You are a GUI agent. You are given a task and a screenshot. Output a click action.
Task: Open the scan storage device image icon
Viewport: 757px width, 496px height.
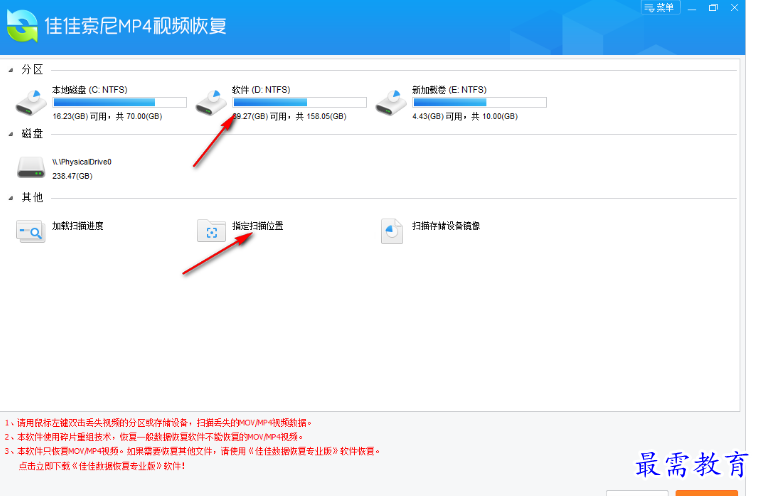point(392,231)
